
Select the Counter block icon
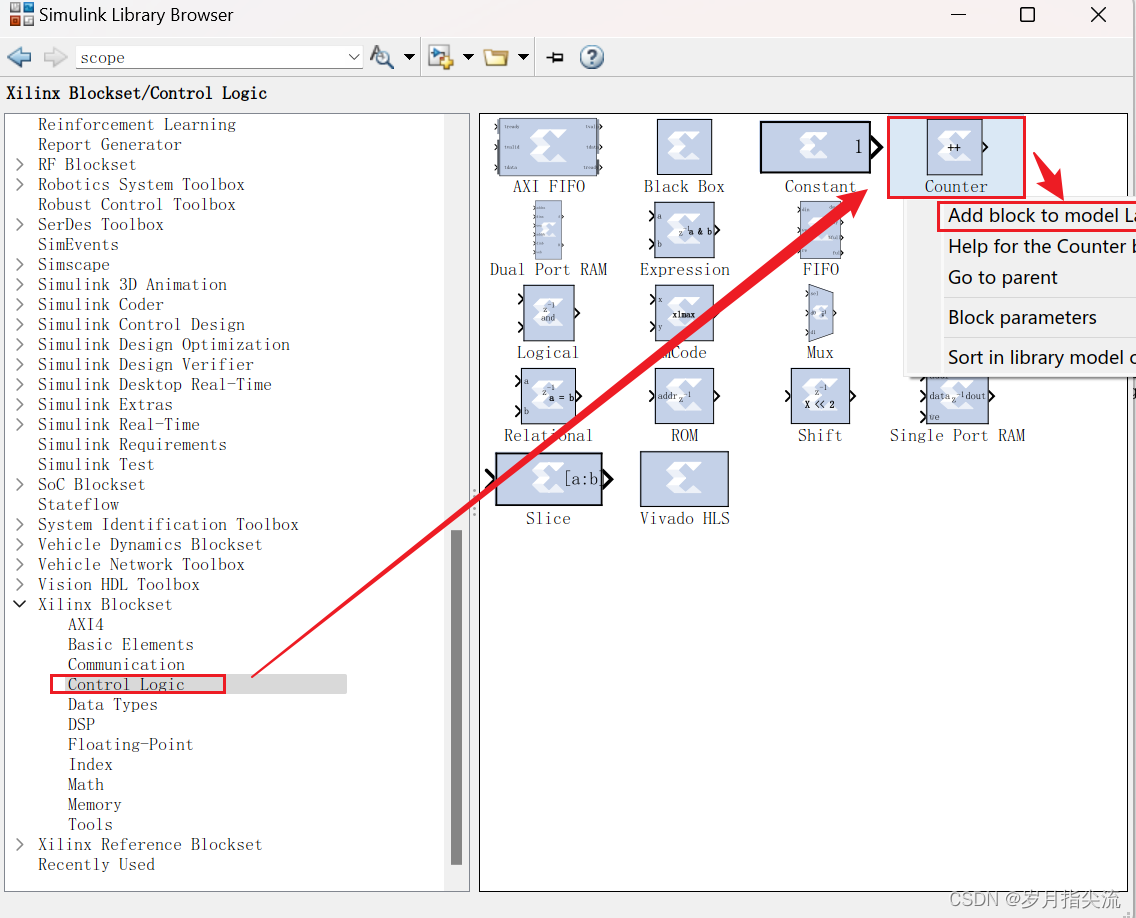point(955,147)
